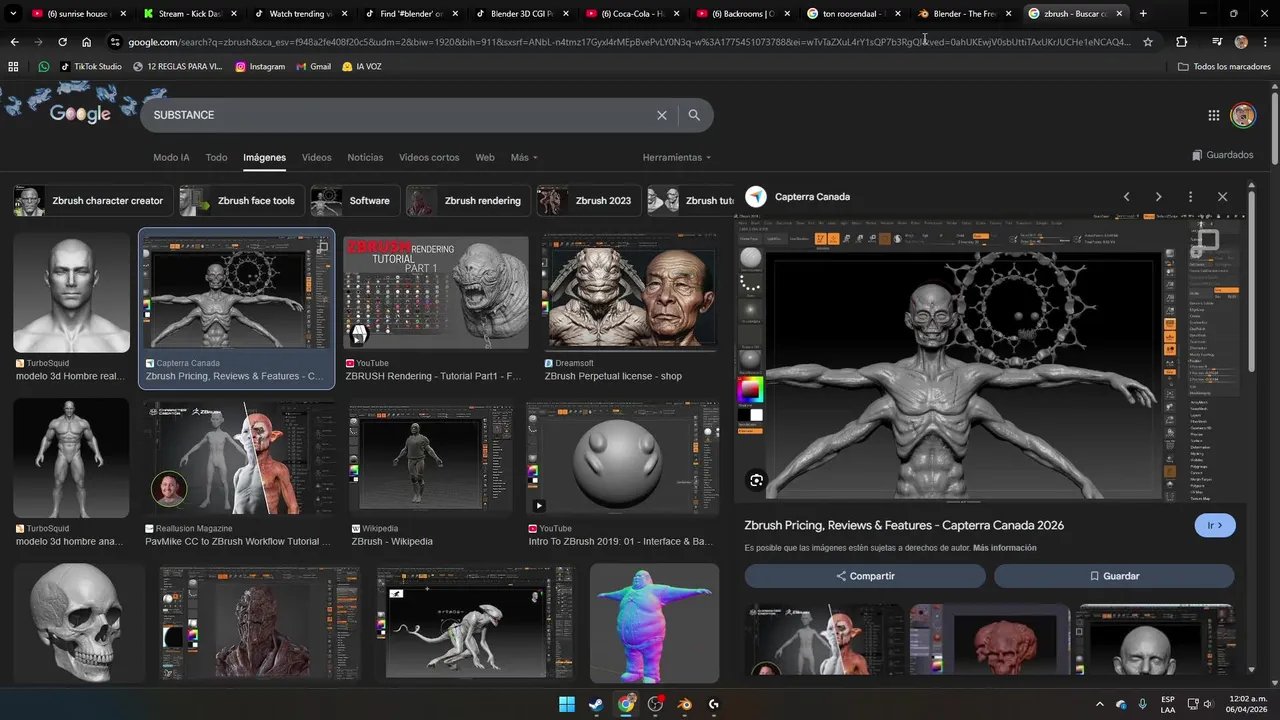Click the microphone tray icon

1143,704
